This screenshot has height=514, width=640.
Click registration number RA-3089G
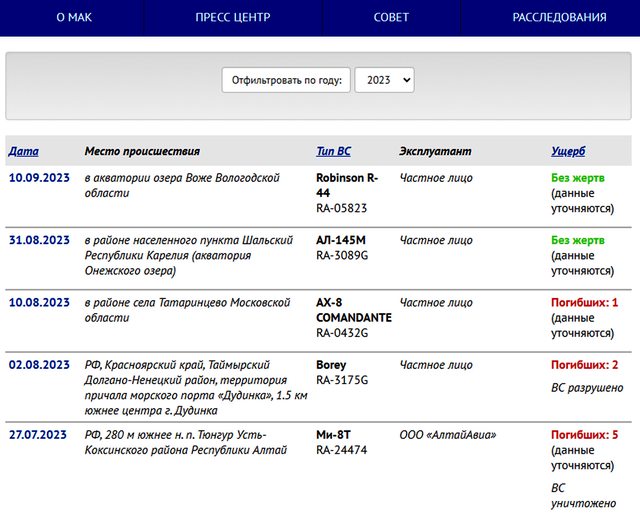[x=342, y=256]
